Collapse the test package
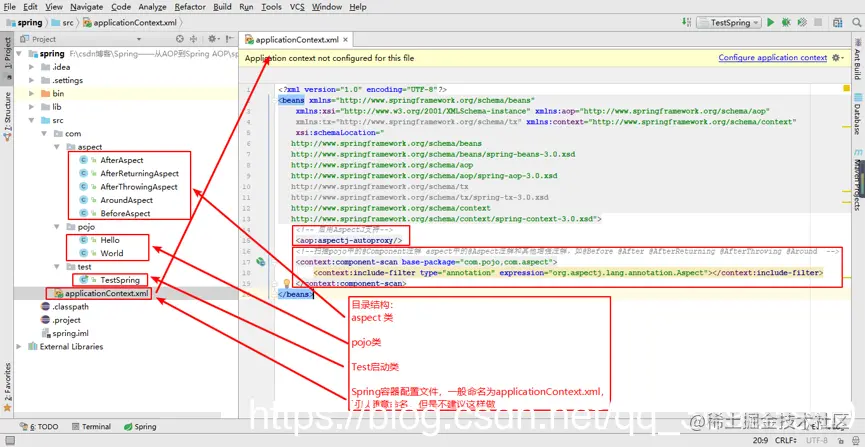Viewport: 865px width, 447px height. pos(57,267)
